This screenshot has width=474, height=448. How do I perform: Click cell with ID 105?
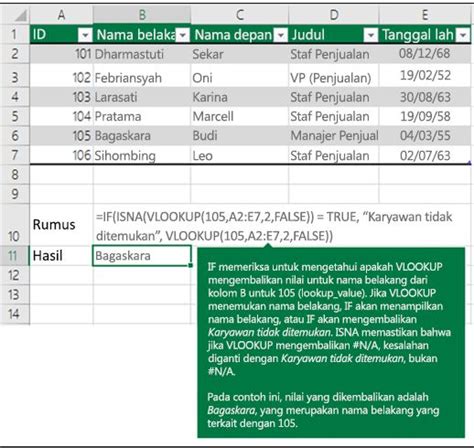click(61, 135)
